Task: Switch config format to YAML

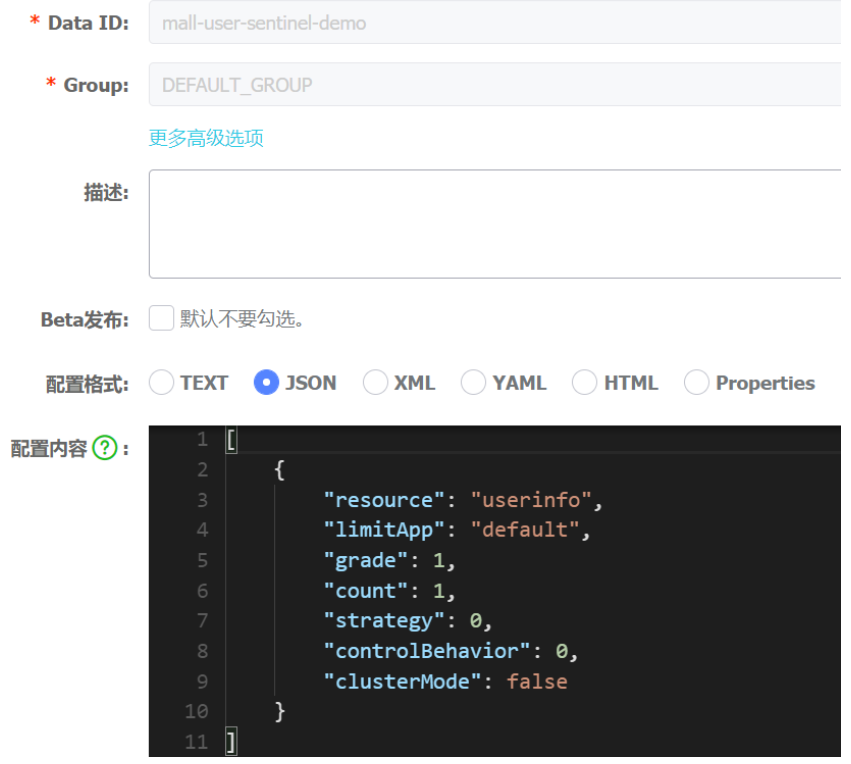Action: (x=474, y=382)
